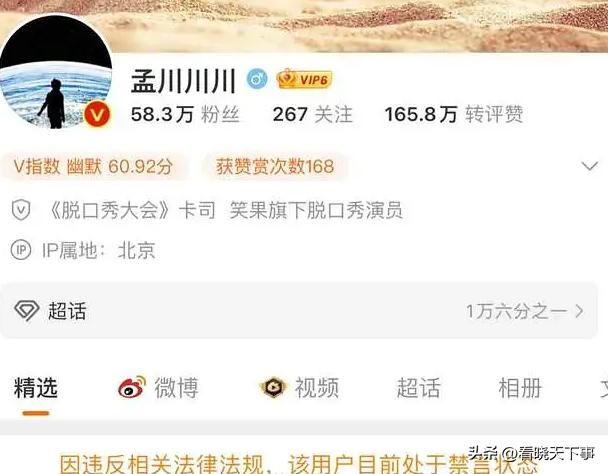Screen dimensions: 608x474
Task: Tap the V指数 幽默 60.92分 tag
Action: click(93, 167)
